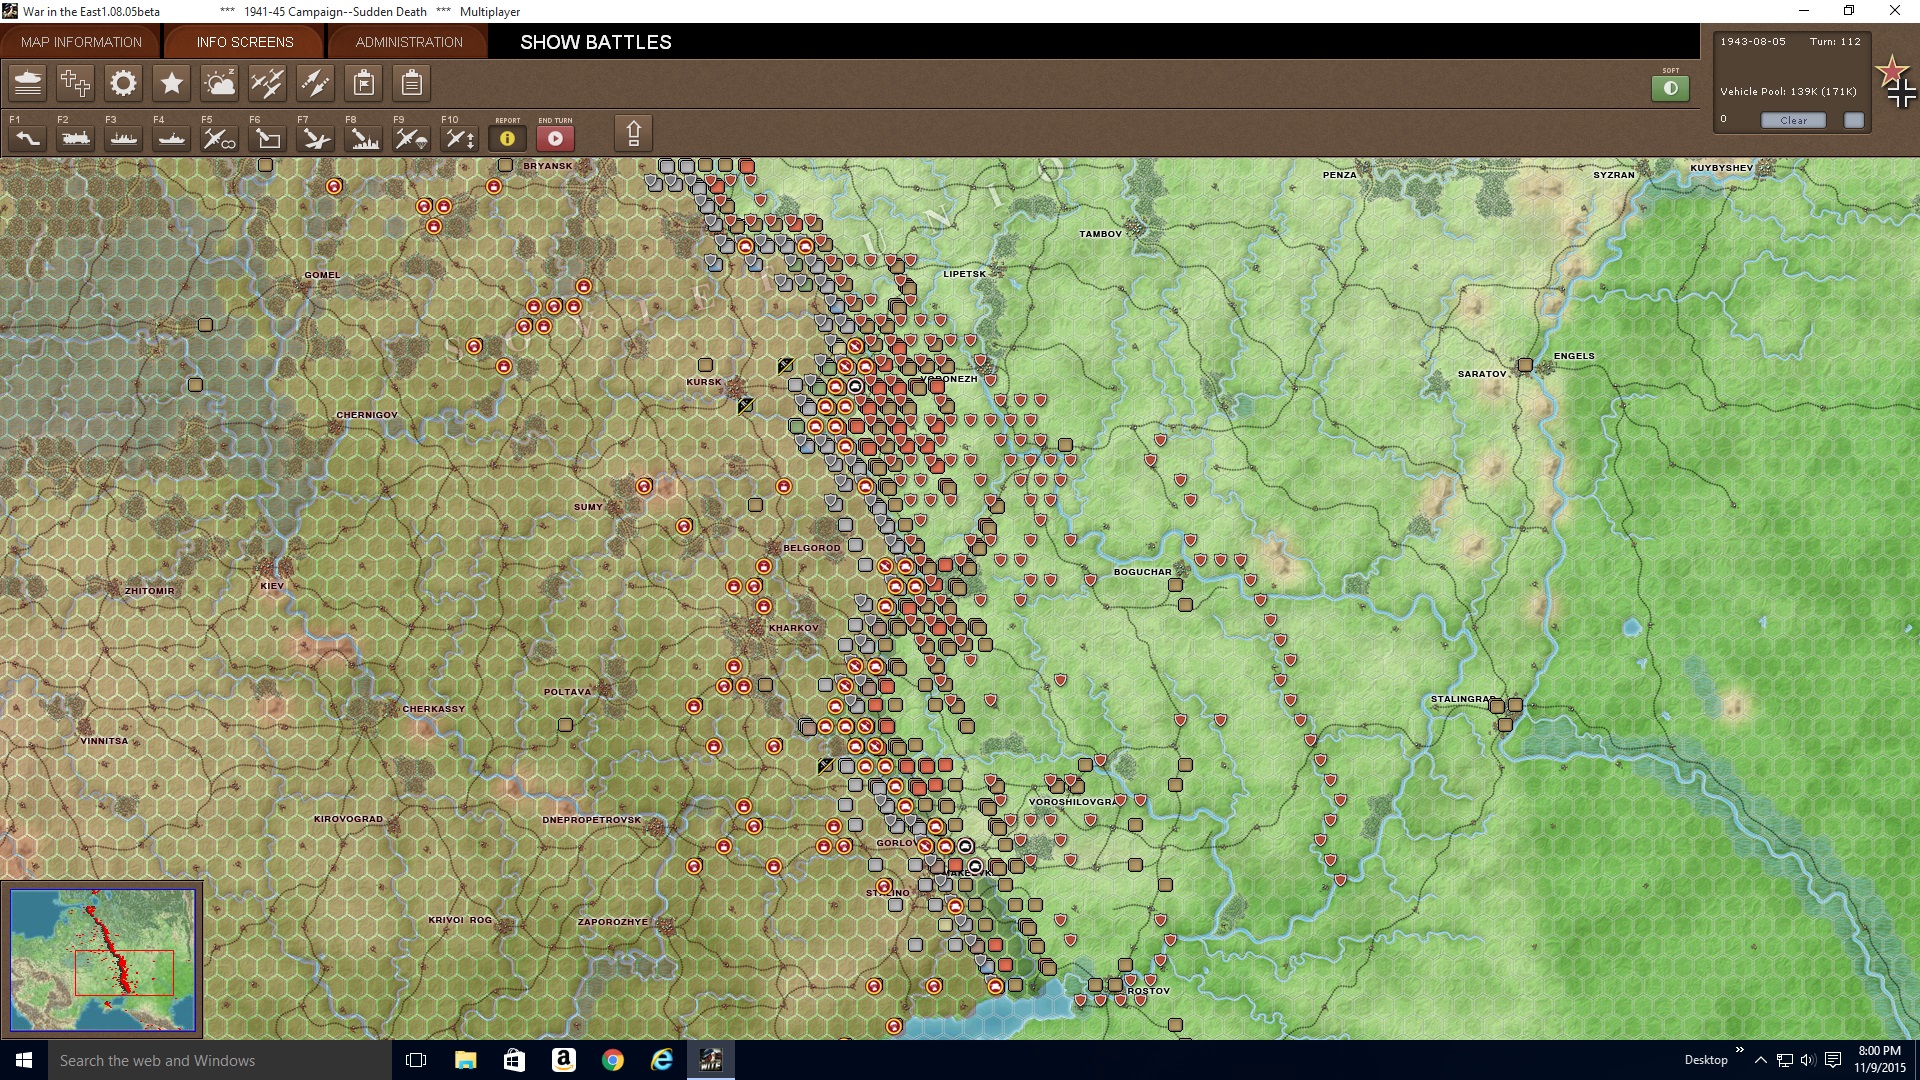Click the Clear button

1793,120
